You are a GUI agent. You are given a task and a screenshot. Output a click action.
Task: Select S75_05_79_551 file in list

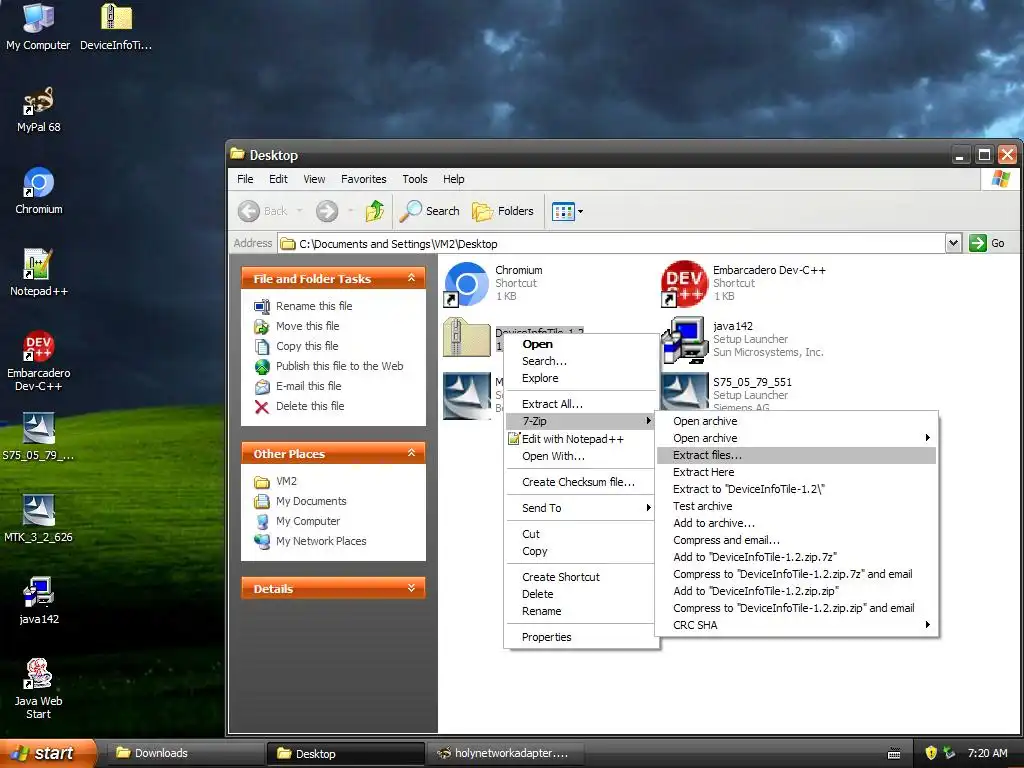(726, 392)
